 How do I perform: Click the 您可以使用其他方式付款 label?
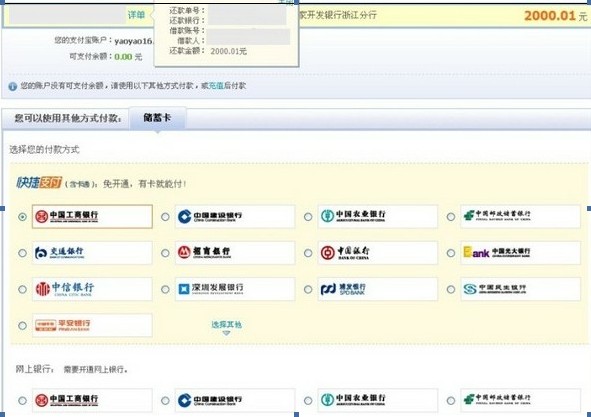pyautogui.click(x=68, y=118)
